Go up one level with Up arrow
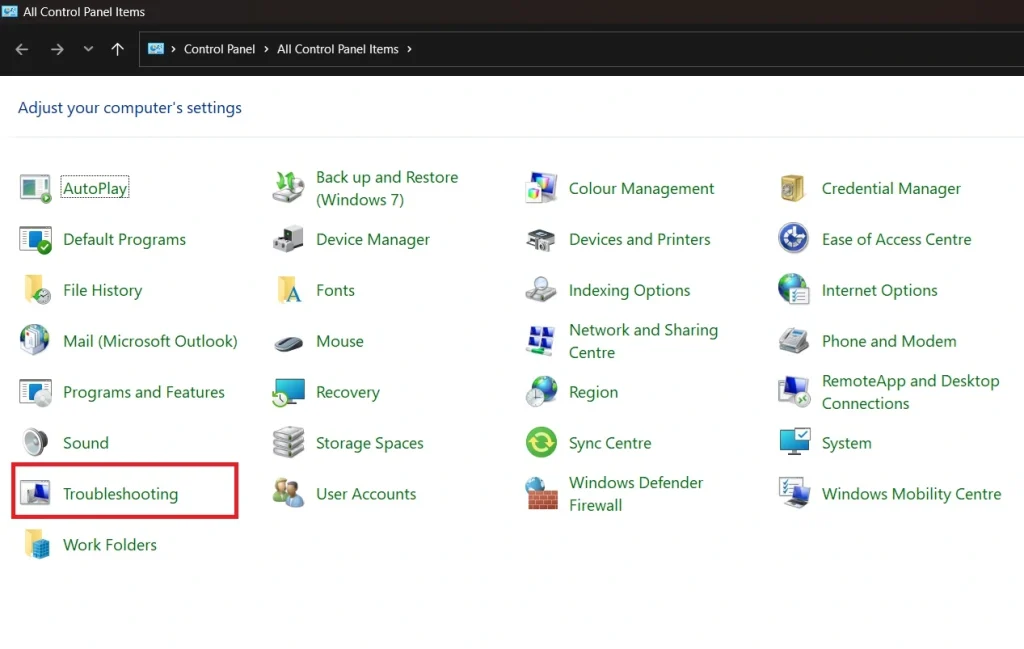Viewport: 1024px width, 649px height. (x=118, y=49)
